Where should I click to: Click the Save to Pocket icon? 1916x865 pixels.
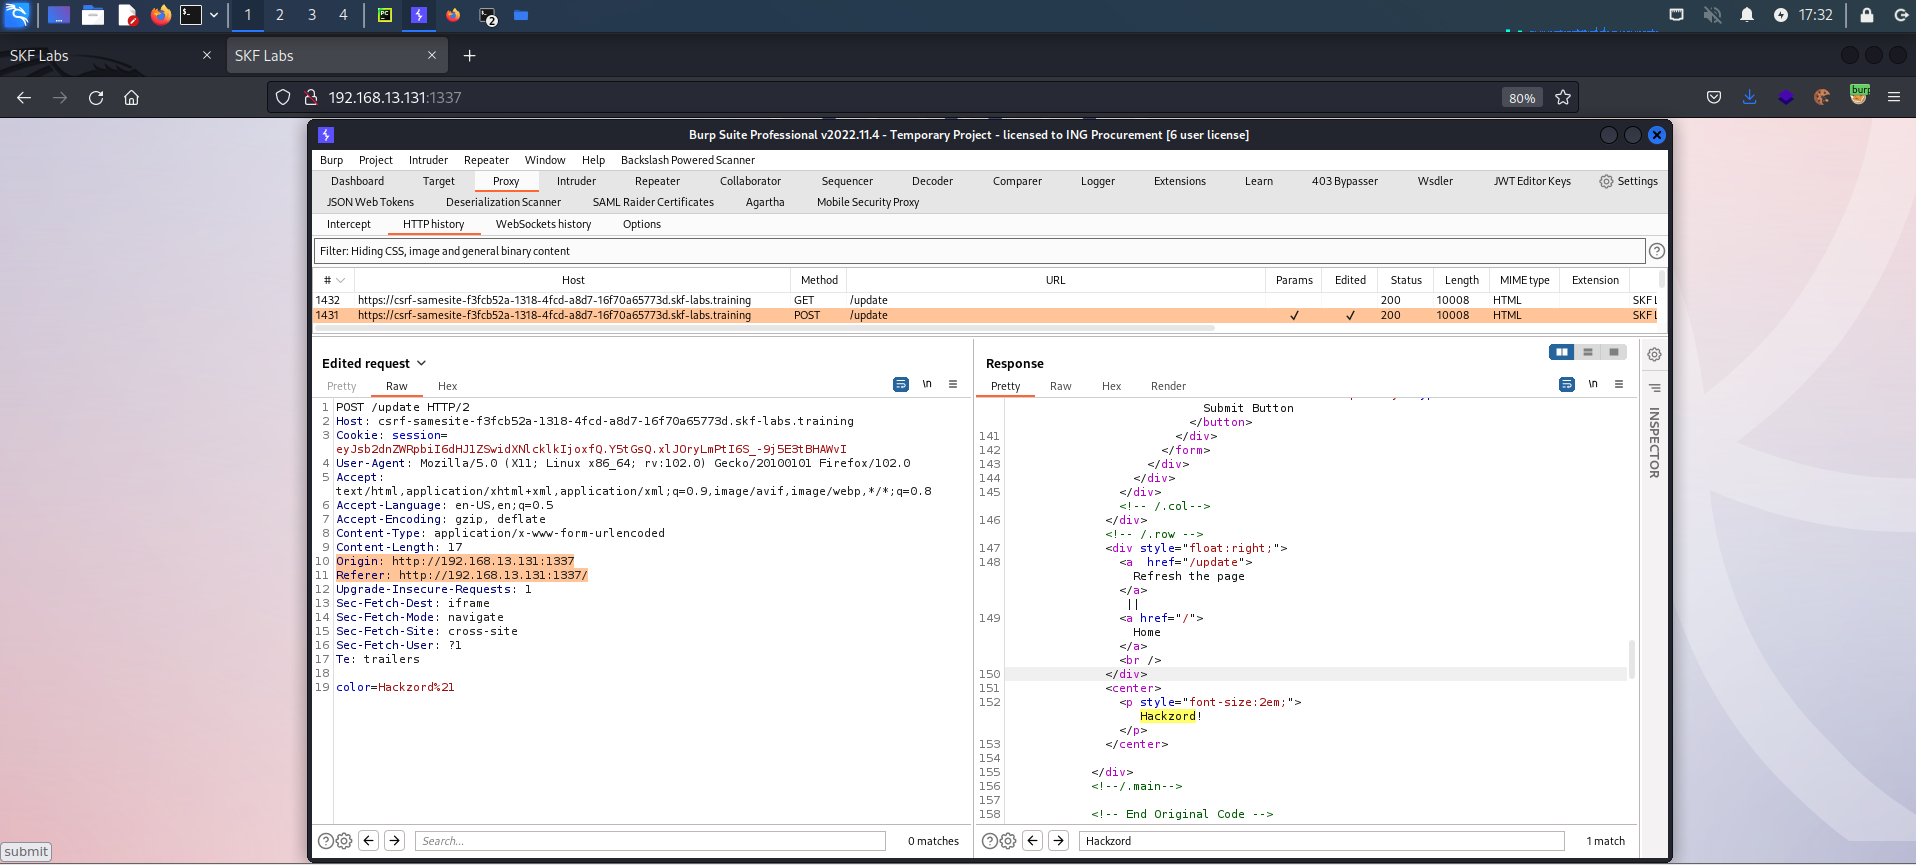point(1714,97)
